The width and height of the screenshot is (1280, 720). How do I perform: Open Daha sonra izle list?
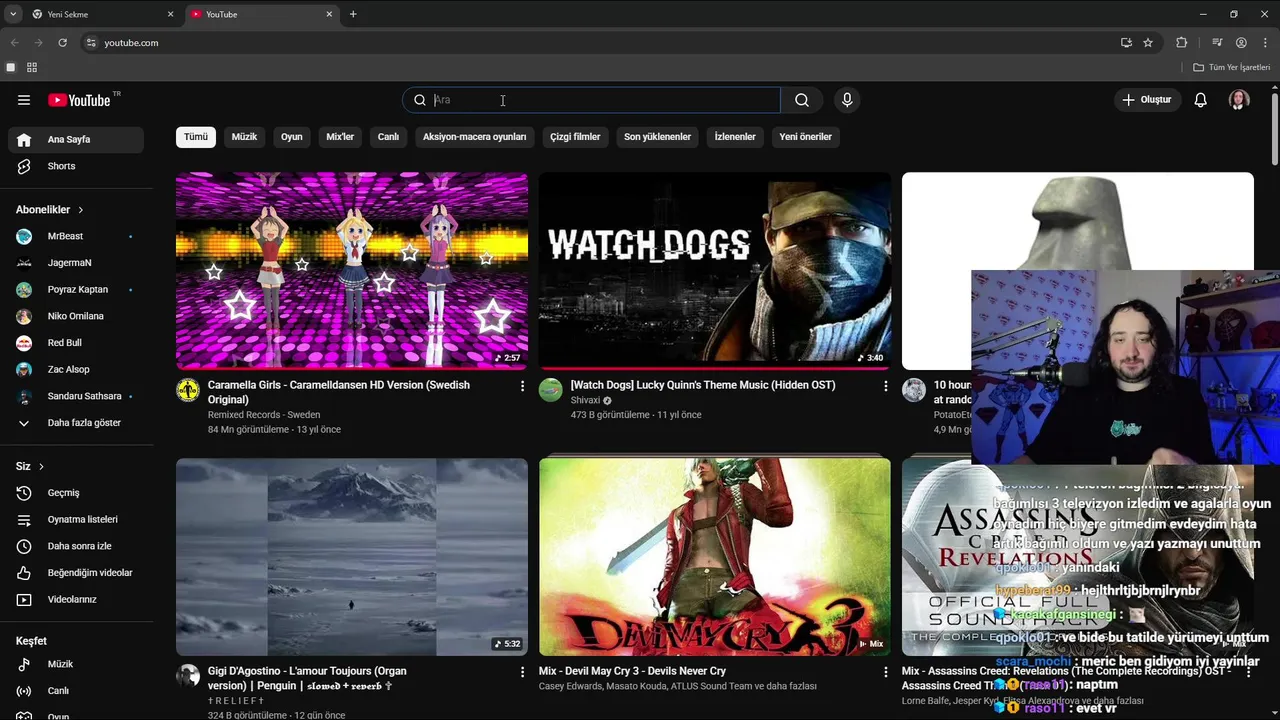tap(76, 546)
